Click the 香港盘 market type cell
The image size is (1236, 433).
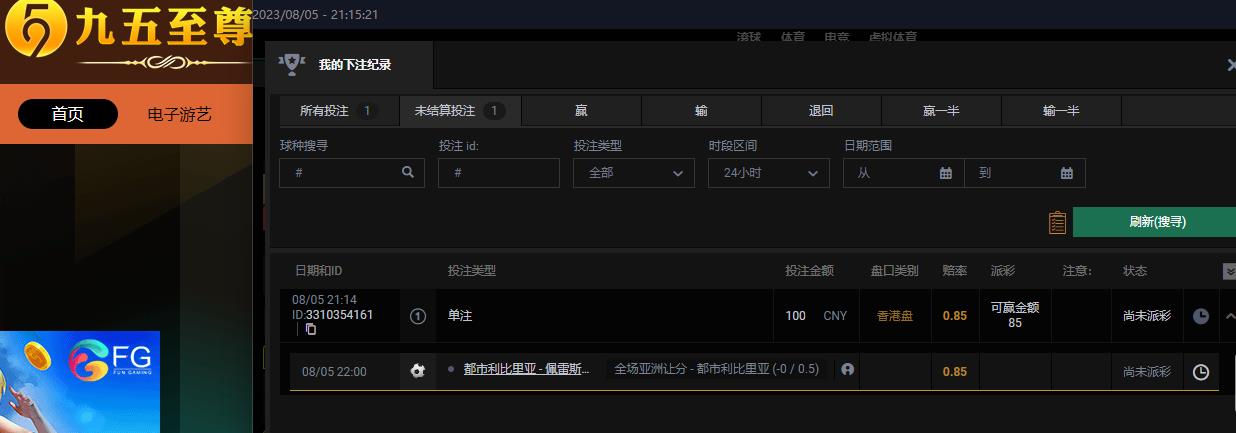[x=895, y=316]
